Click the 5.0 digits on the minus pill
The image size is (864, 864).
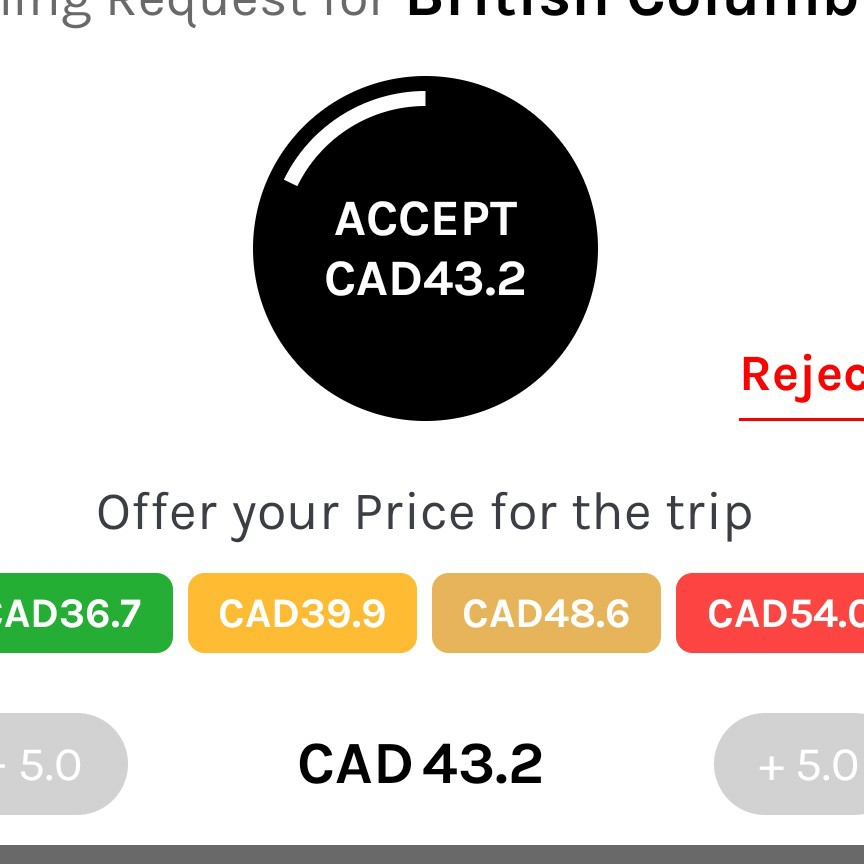(51, 765)
